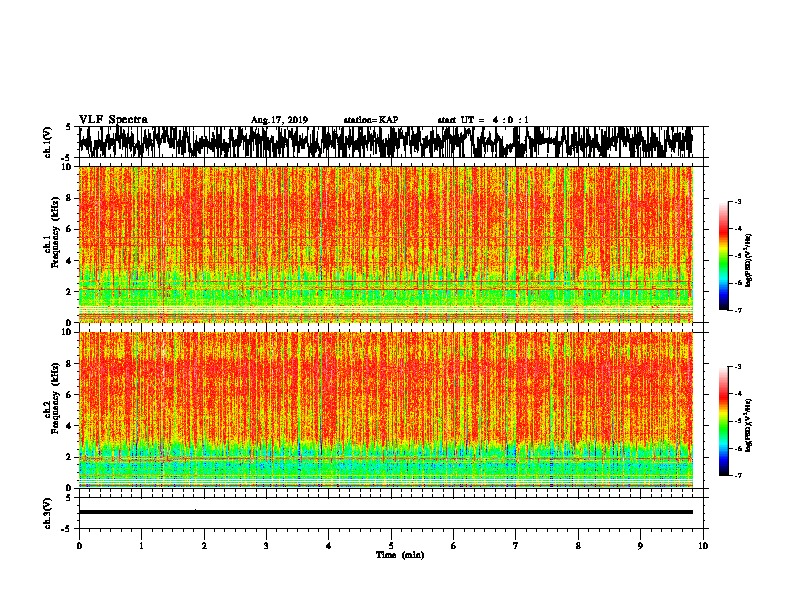Viewport: 792px width, 612px height.
Task: Select the ch.1 "Frequency (kHz)" axis label
Action: pyautogui.click(x=55, y=232)
